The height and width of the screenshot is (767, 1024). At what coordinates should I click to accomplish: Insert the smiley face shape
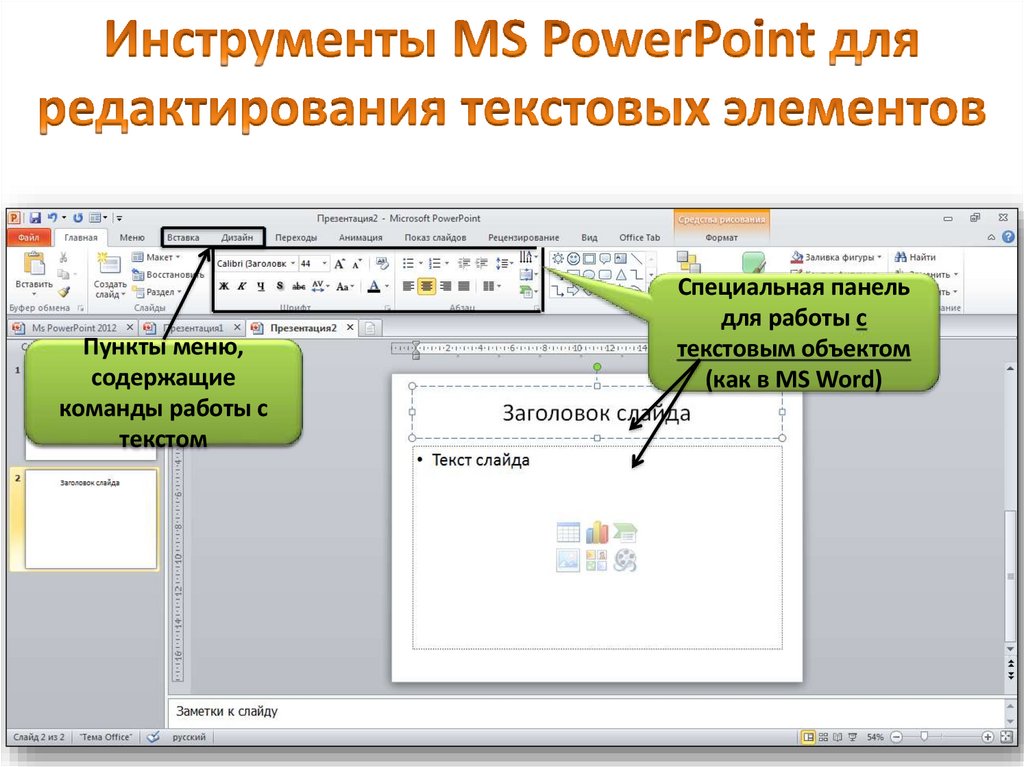pyautogui.click(x=573, y=259)
